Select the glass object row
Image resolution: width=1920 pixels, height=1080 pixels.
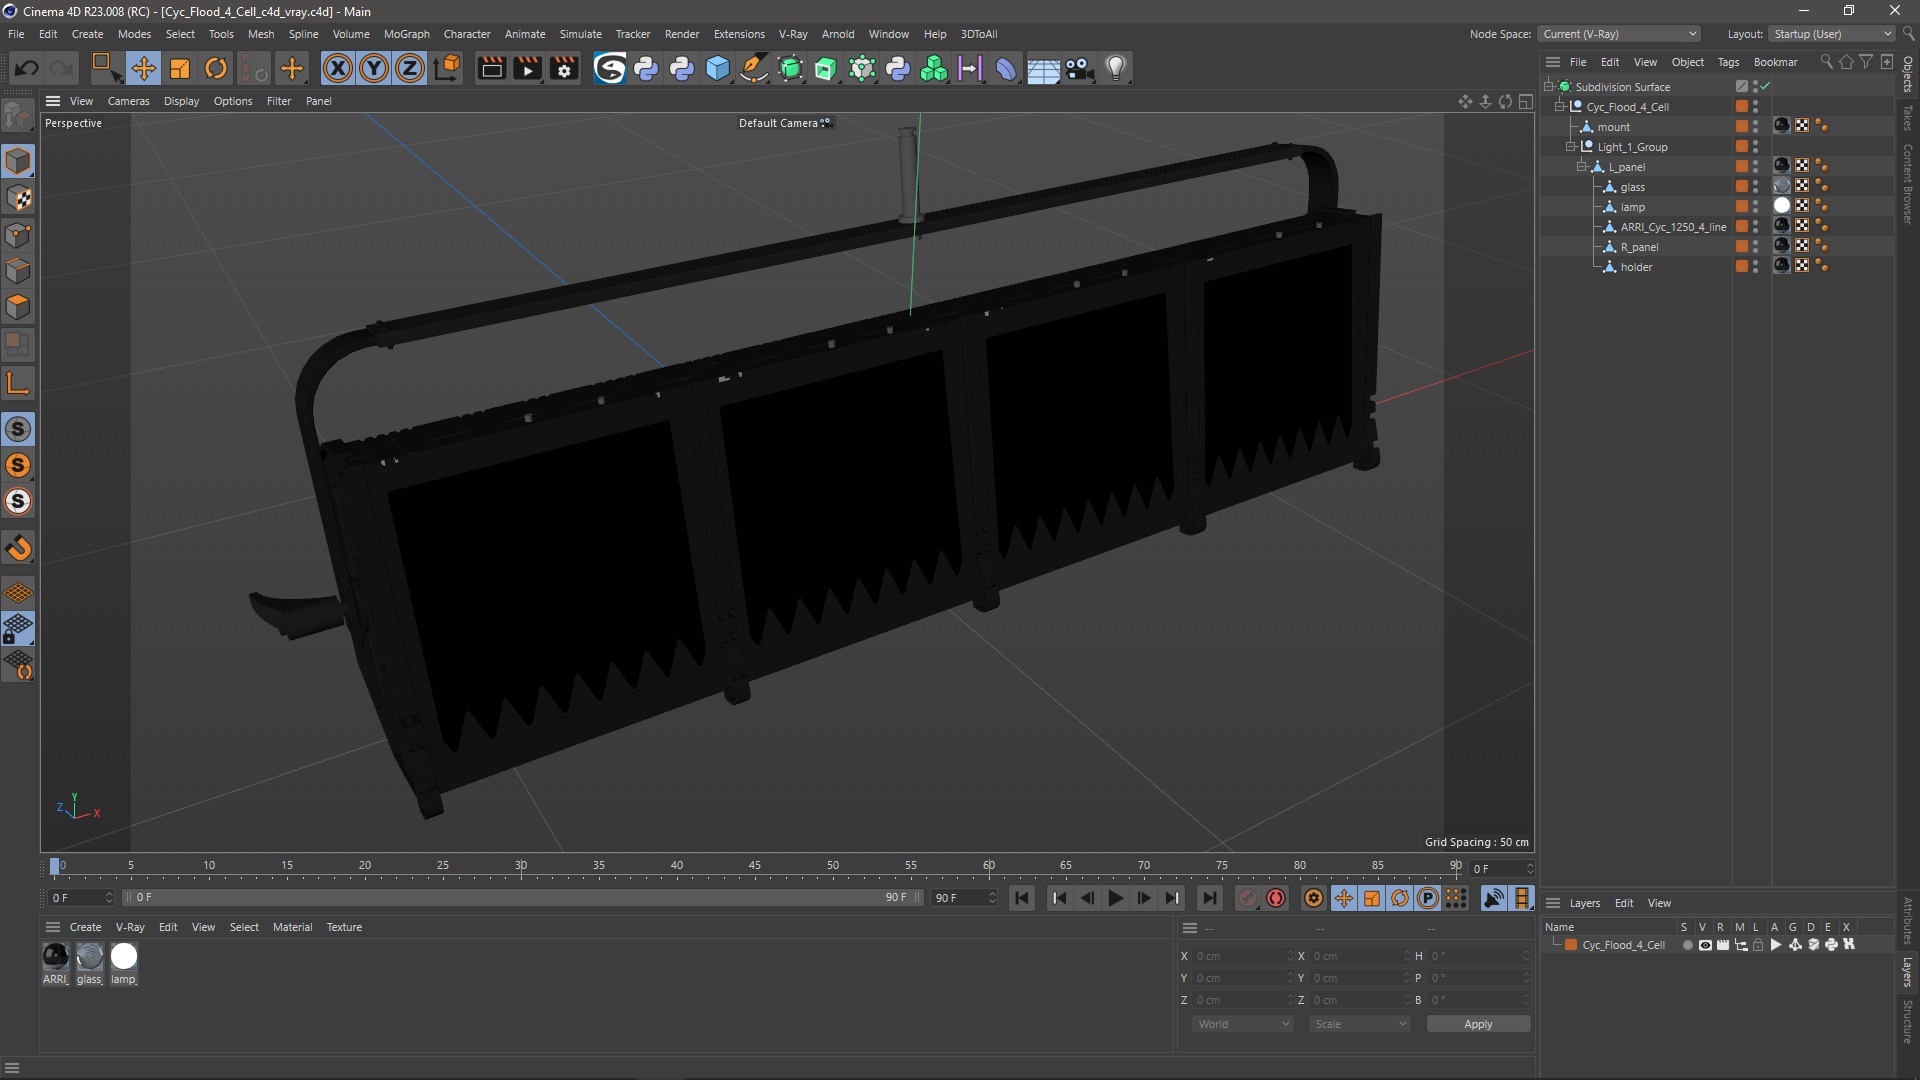coord(1632,187)
